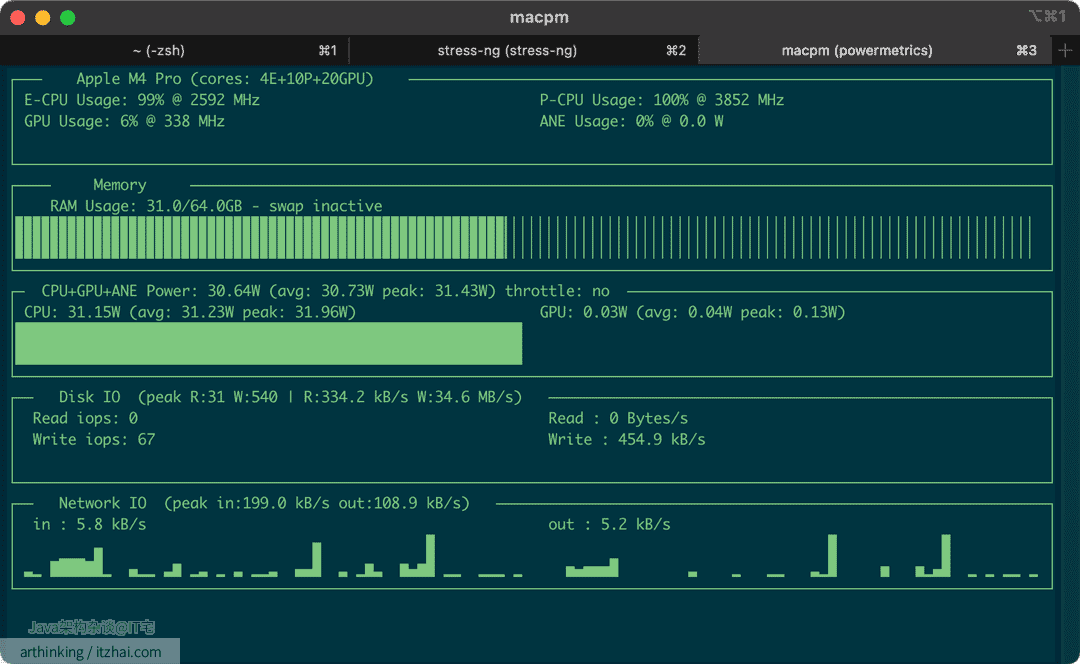The width and height of the screenshot is (1080, 664).
Task: Click the out : 5.2 kB/s reading
Action: pos(609,524)
